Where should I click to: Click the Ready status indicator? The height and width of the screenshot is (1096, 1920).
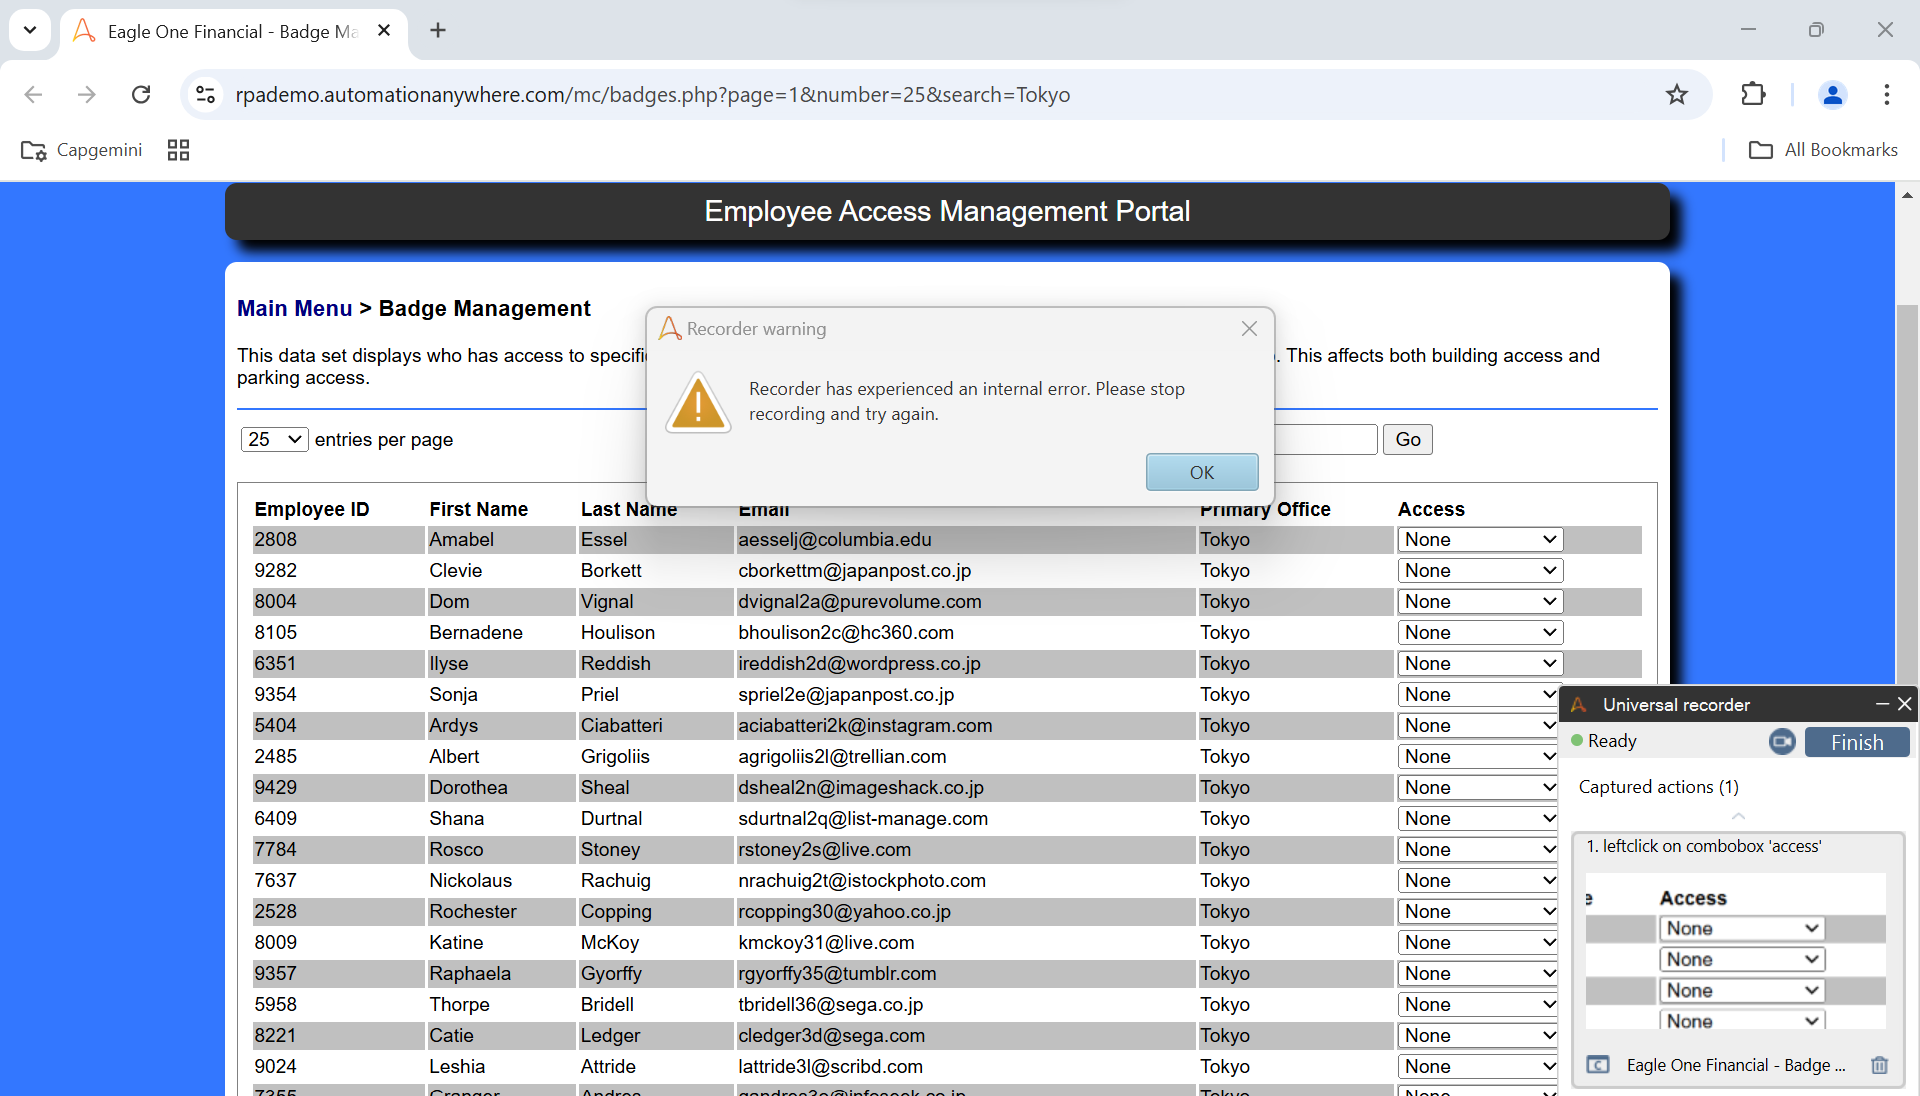coord(1604,741)
